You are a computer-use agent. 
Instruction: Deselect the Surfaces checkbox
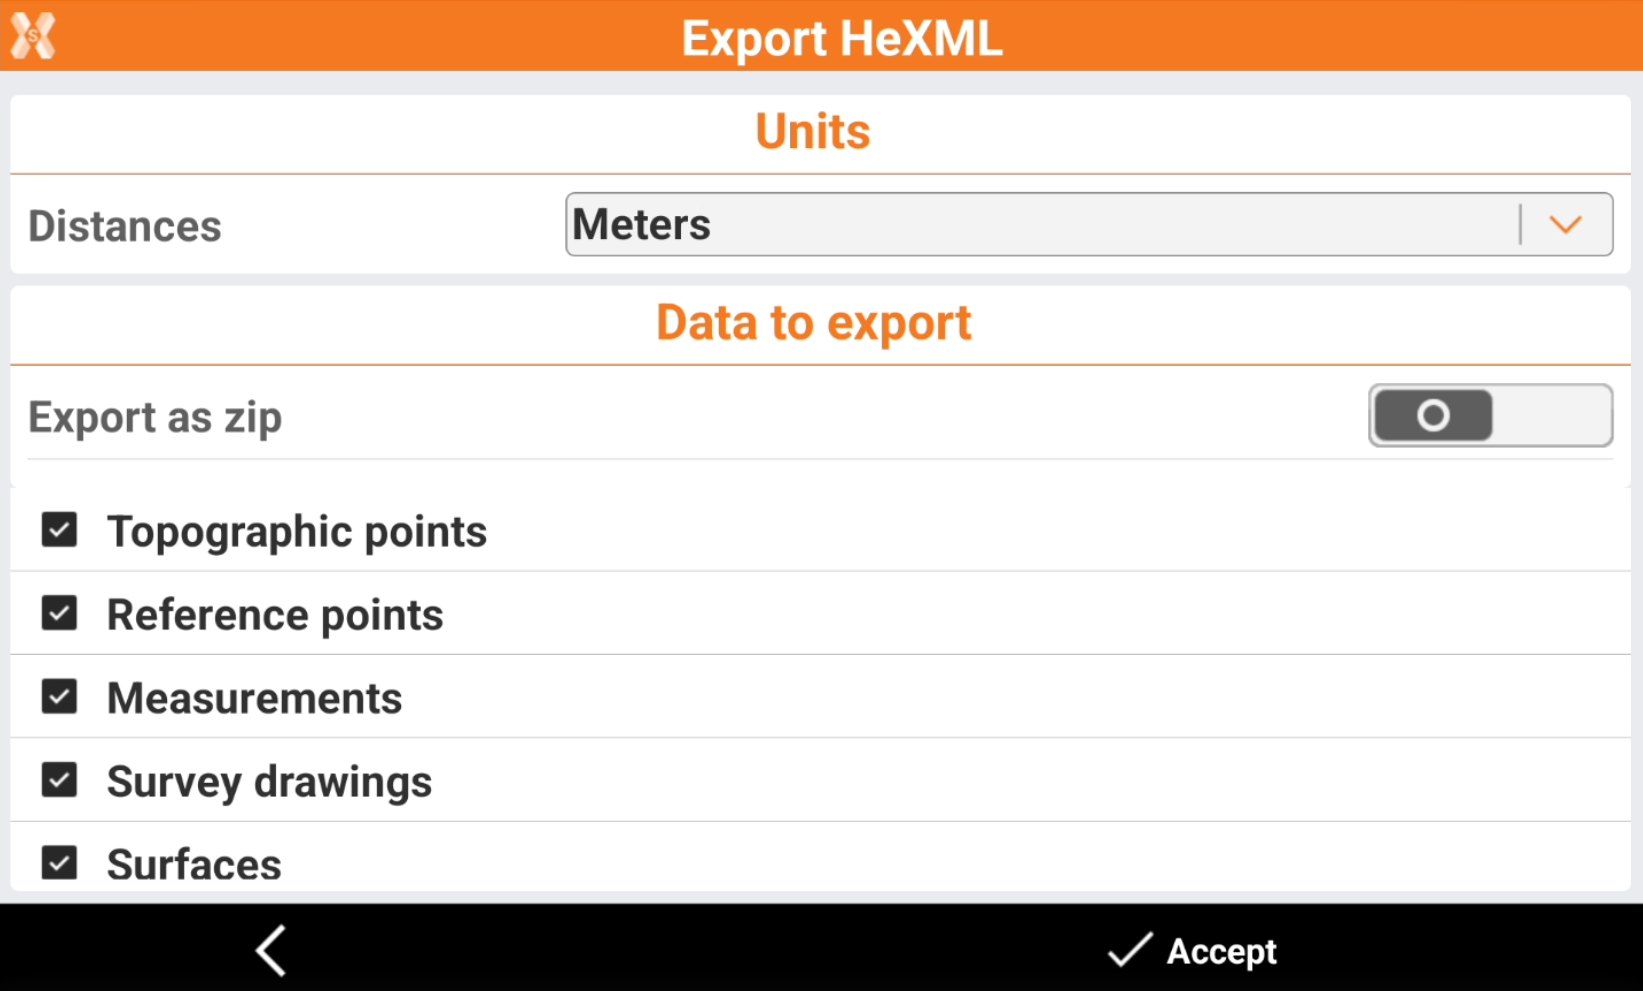[x=59, y=862]
